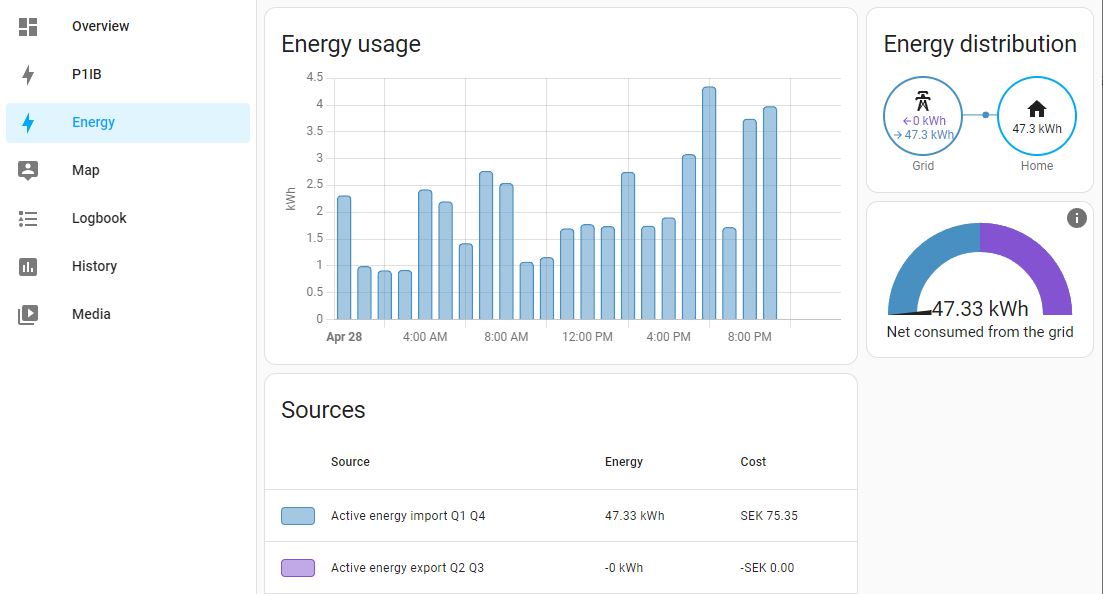Image resolution: width=1103 pixels, height=594 pixels.
Task: Open the Map sidebar icon
Action: [x=28, y=170]
